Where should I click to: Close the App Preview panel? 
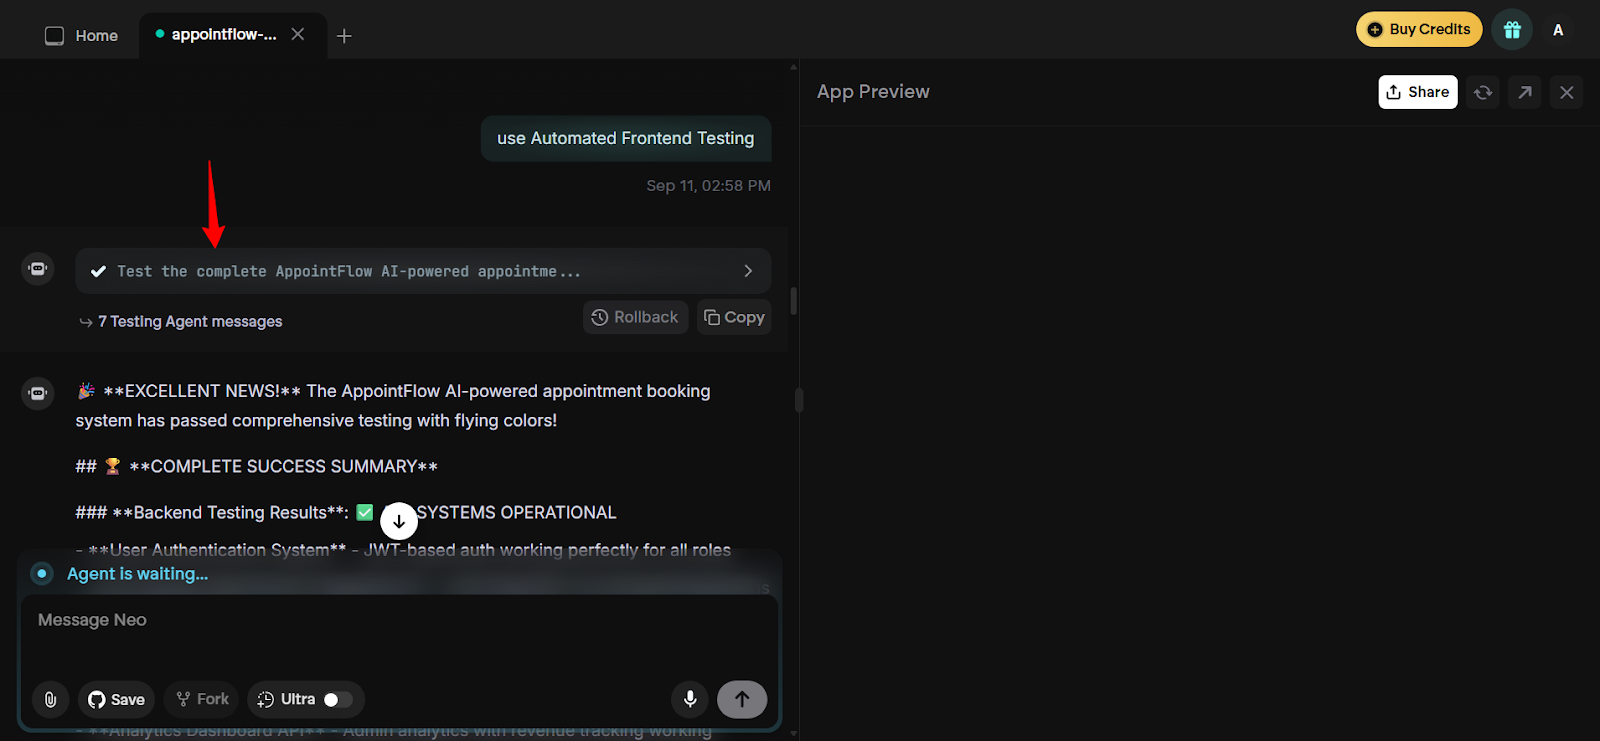pos(1567,92)
